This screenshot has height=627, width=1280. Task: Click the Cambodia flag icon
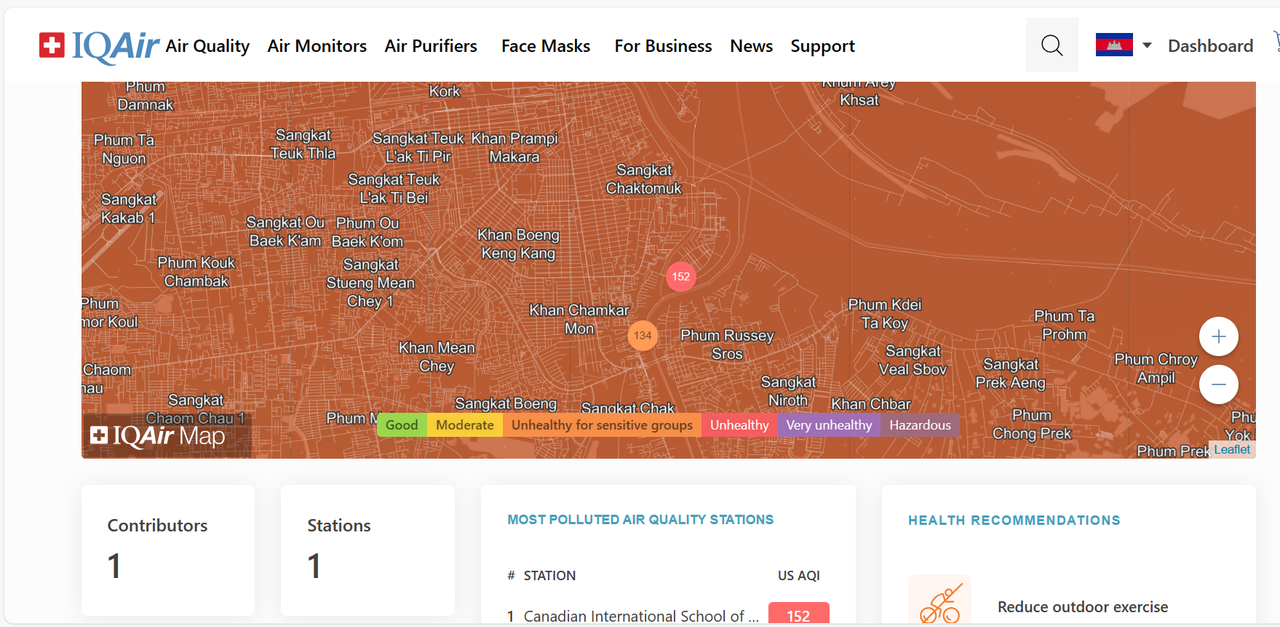[x=1114, y=45]
